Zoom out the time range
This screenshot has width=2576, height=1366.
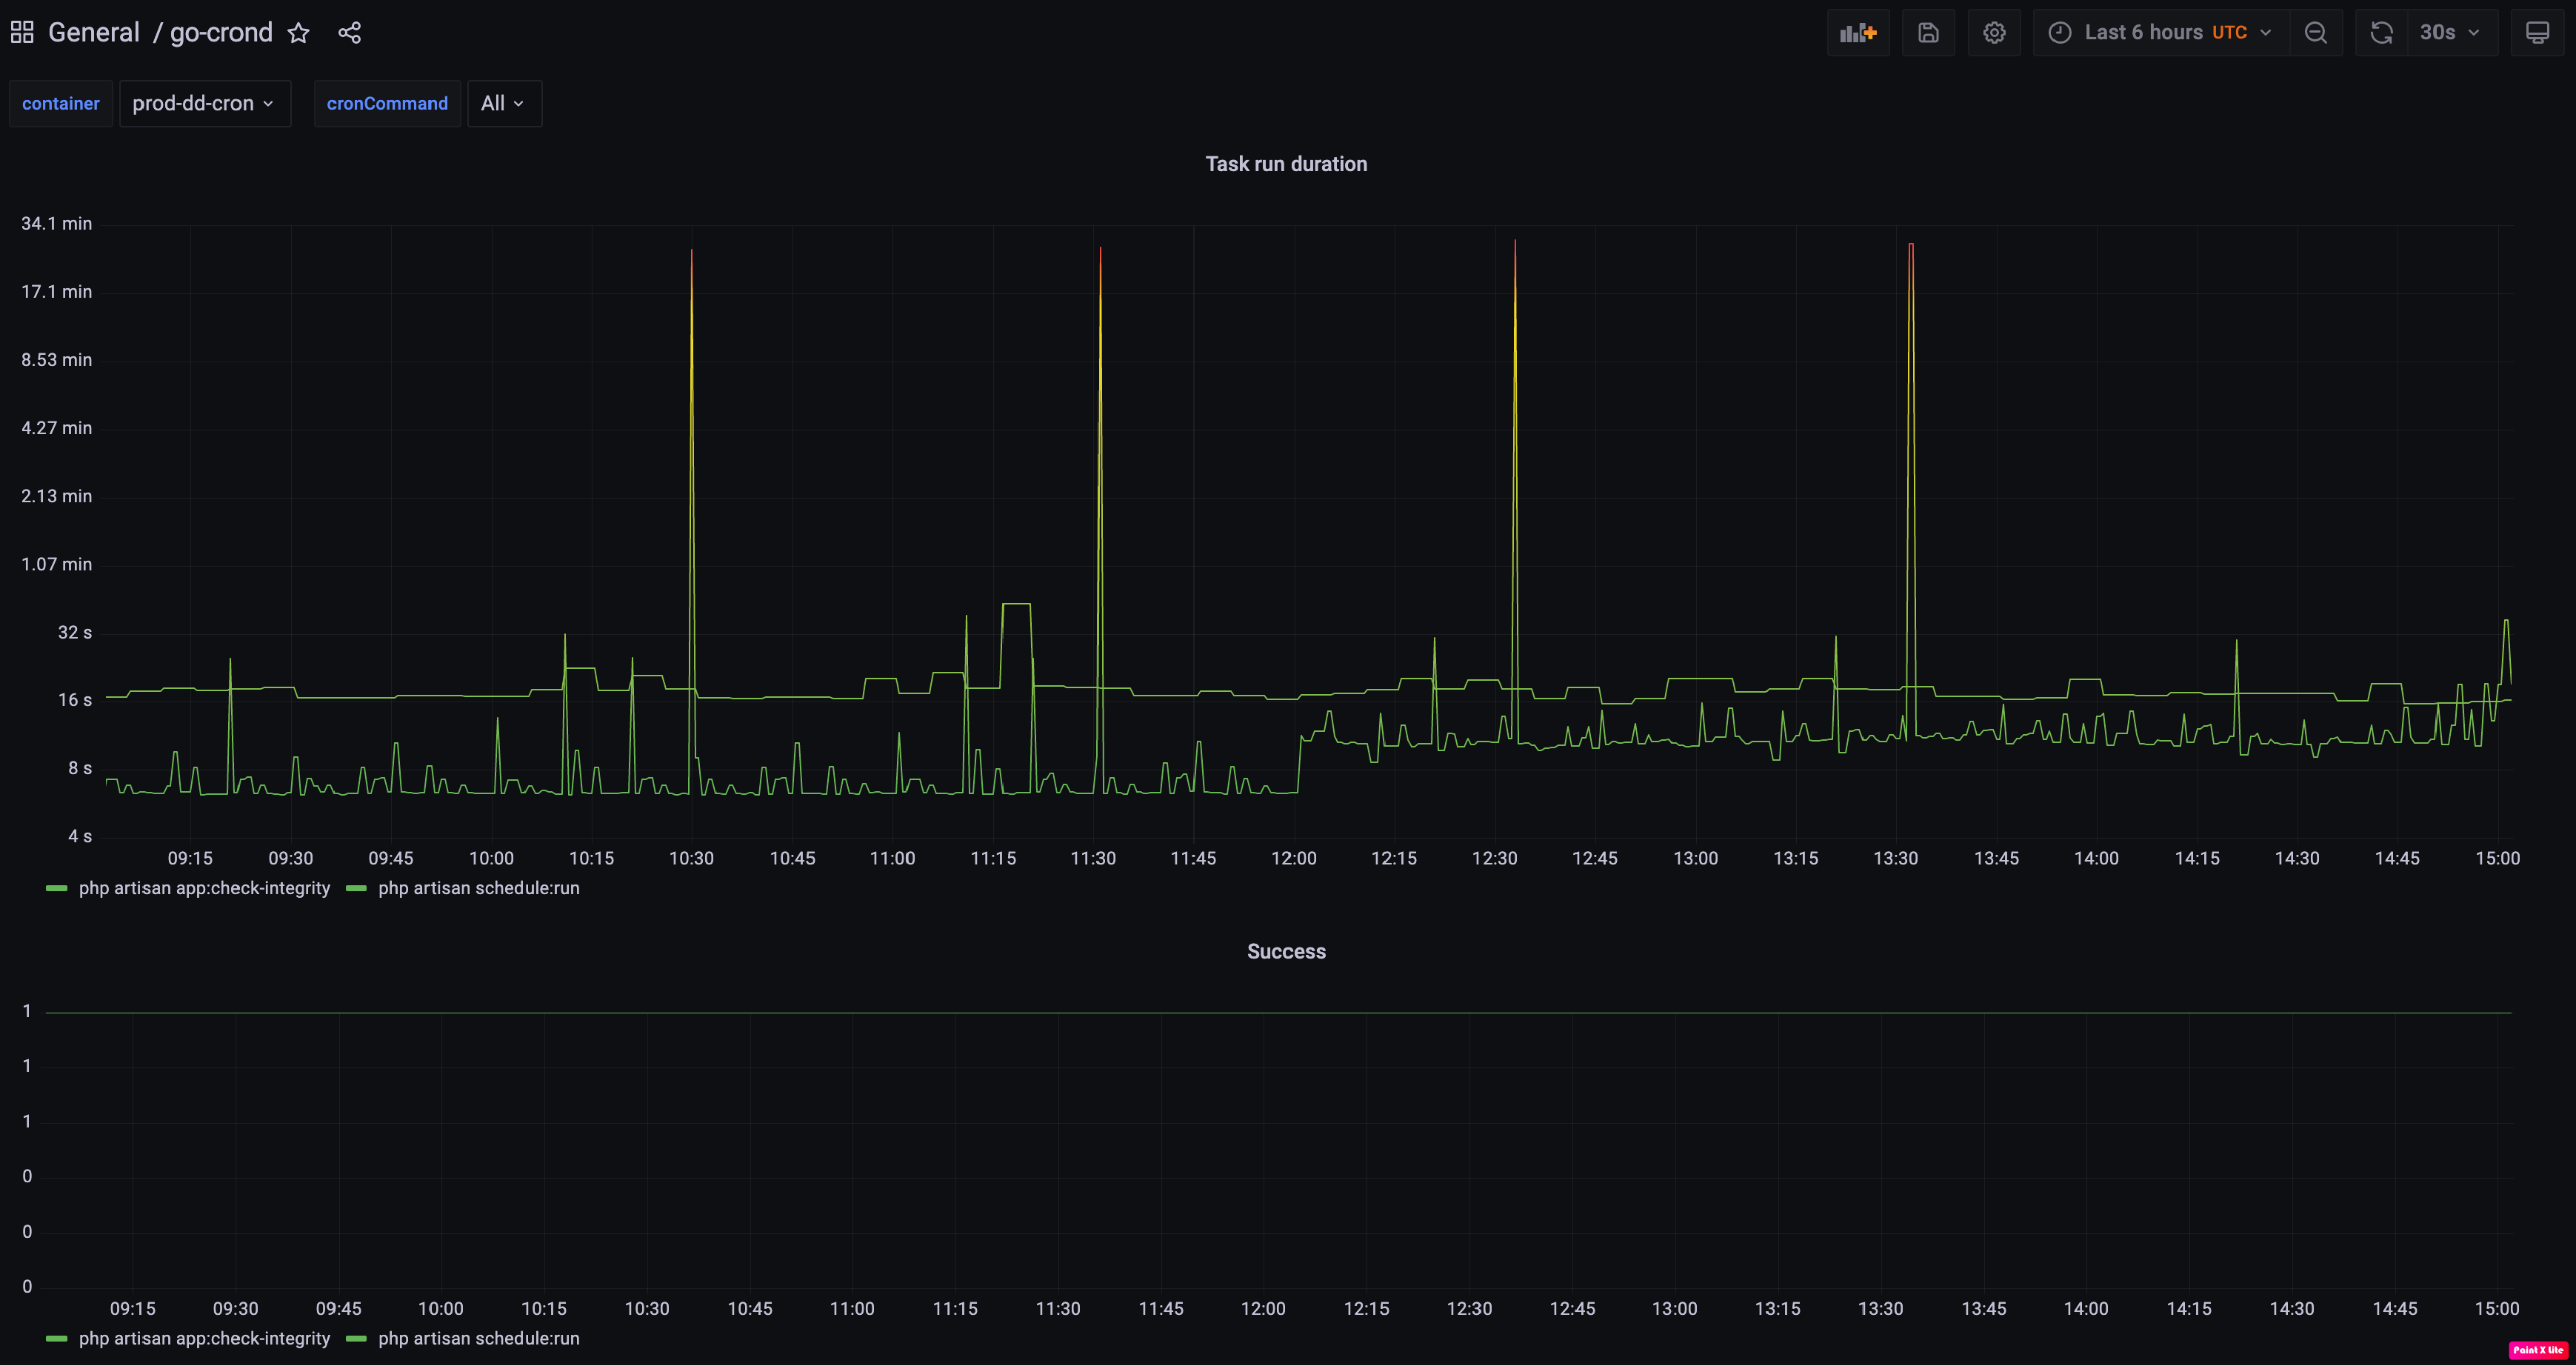[x=2315, y=33]
